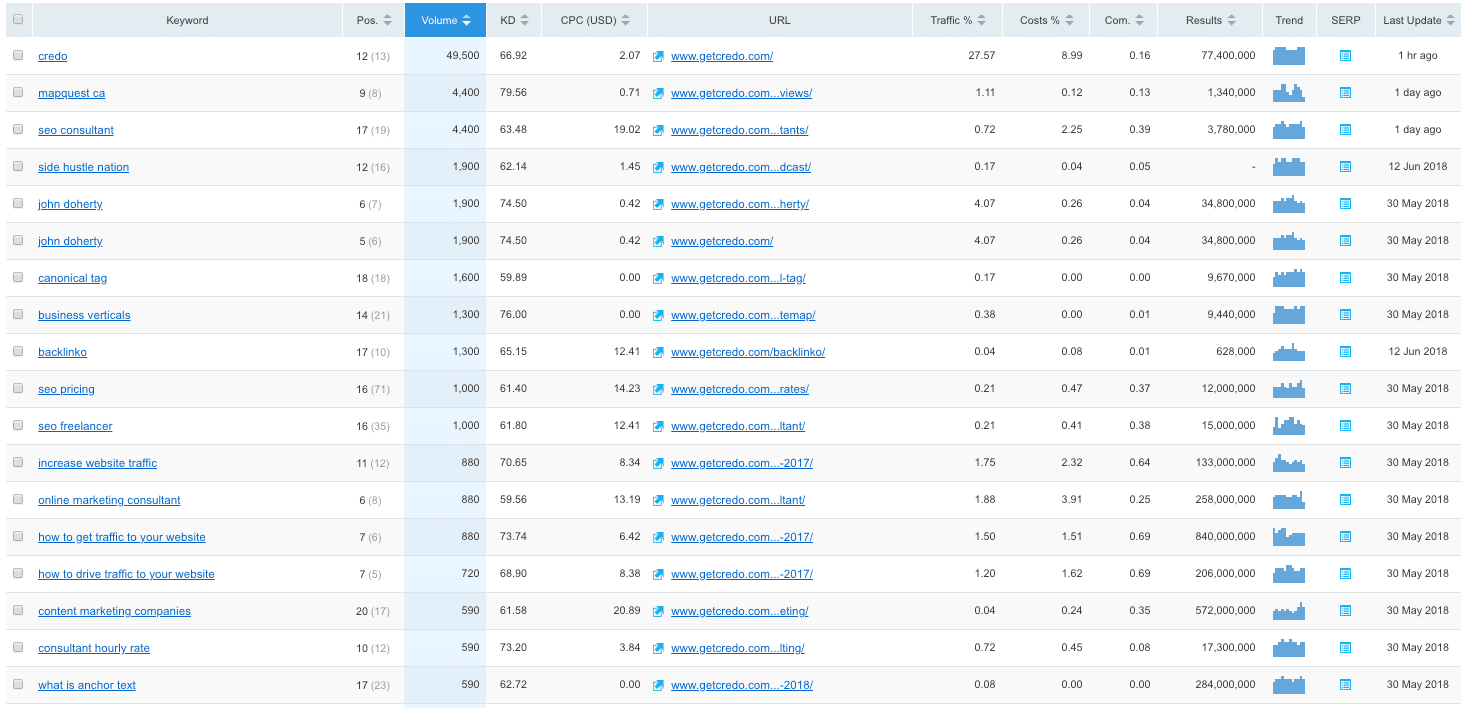The height and width of the screenshot is (708, 1476).
Task: Open the SERP icon for seo consultant row
Action: click(1345, 129)
